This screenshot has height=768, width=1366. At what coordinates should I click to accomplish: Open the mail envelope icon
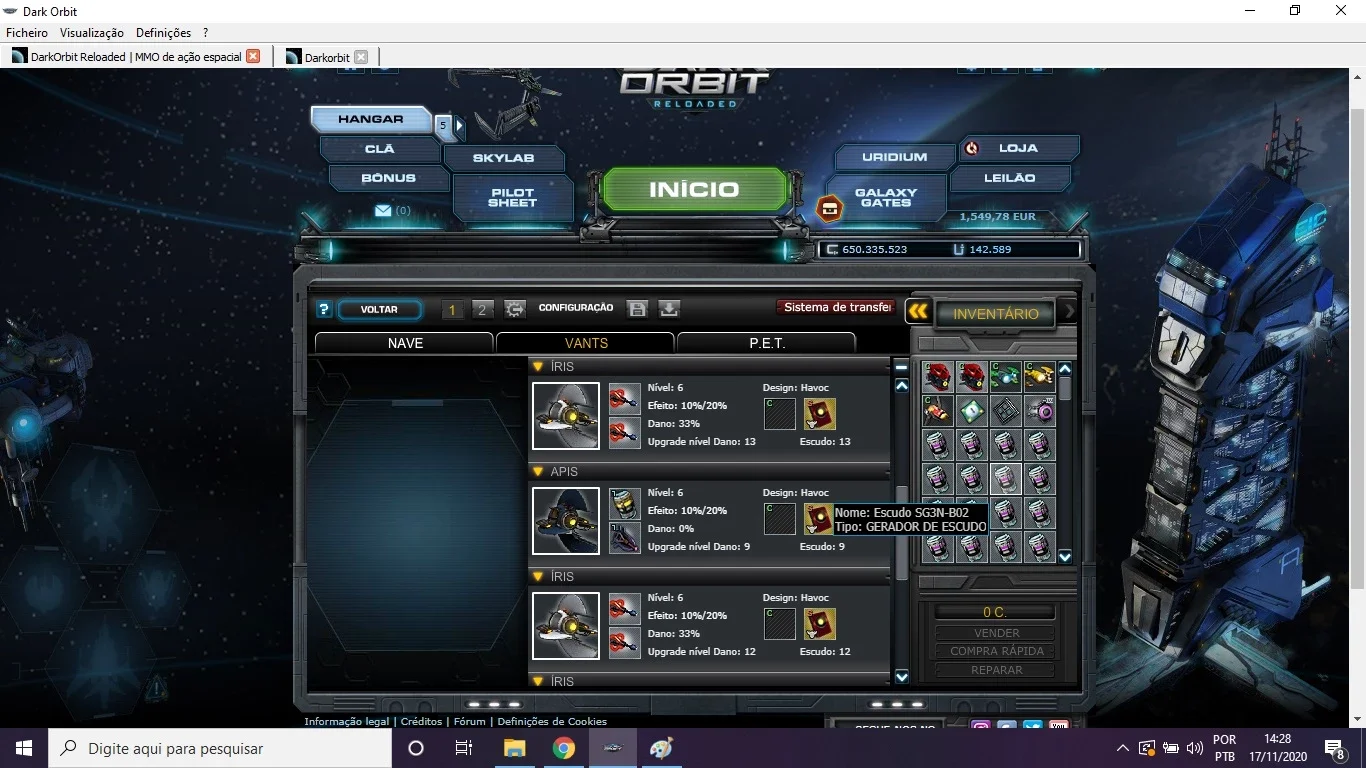pos(383,211)
